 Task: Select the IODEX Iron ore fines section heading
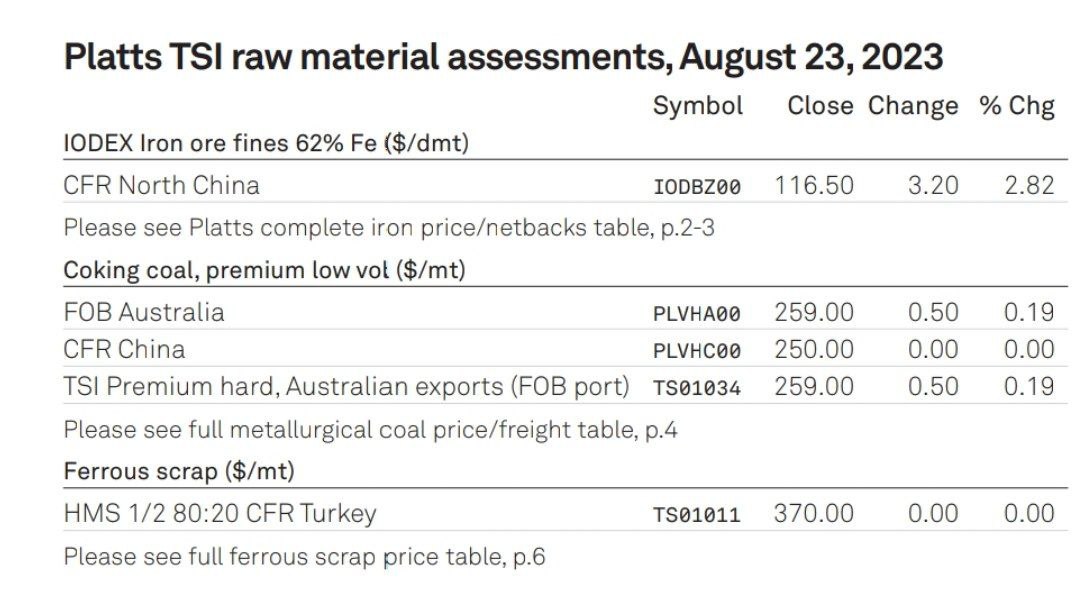[x=266, y=143]
